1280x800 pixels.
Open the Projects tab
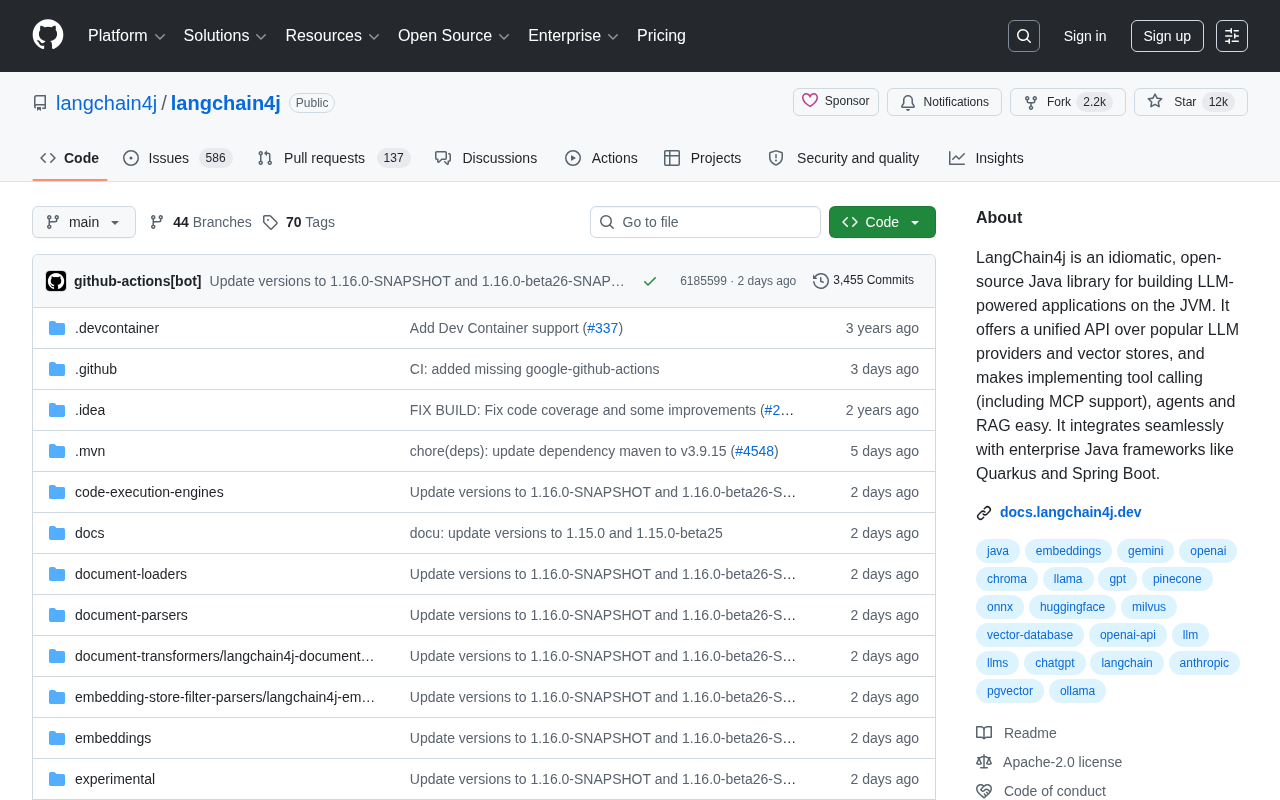coord(703,158)
